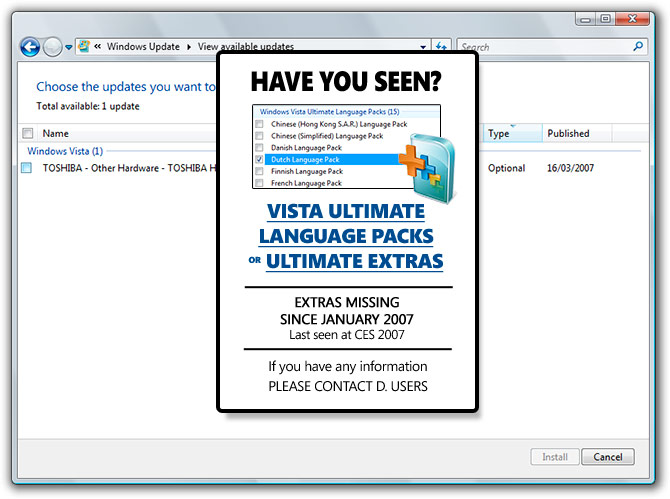Screen dimensions: 670x499
Task: Click Total available: 1 update text
Action: (88, 106)
